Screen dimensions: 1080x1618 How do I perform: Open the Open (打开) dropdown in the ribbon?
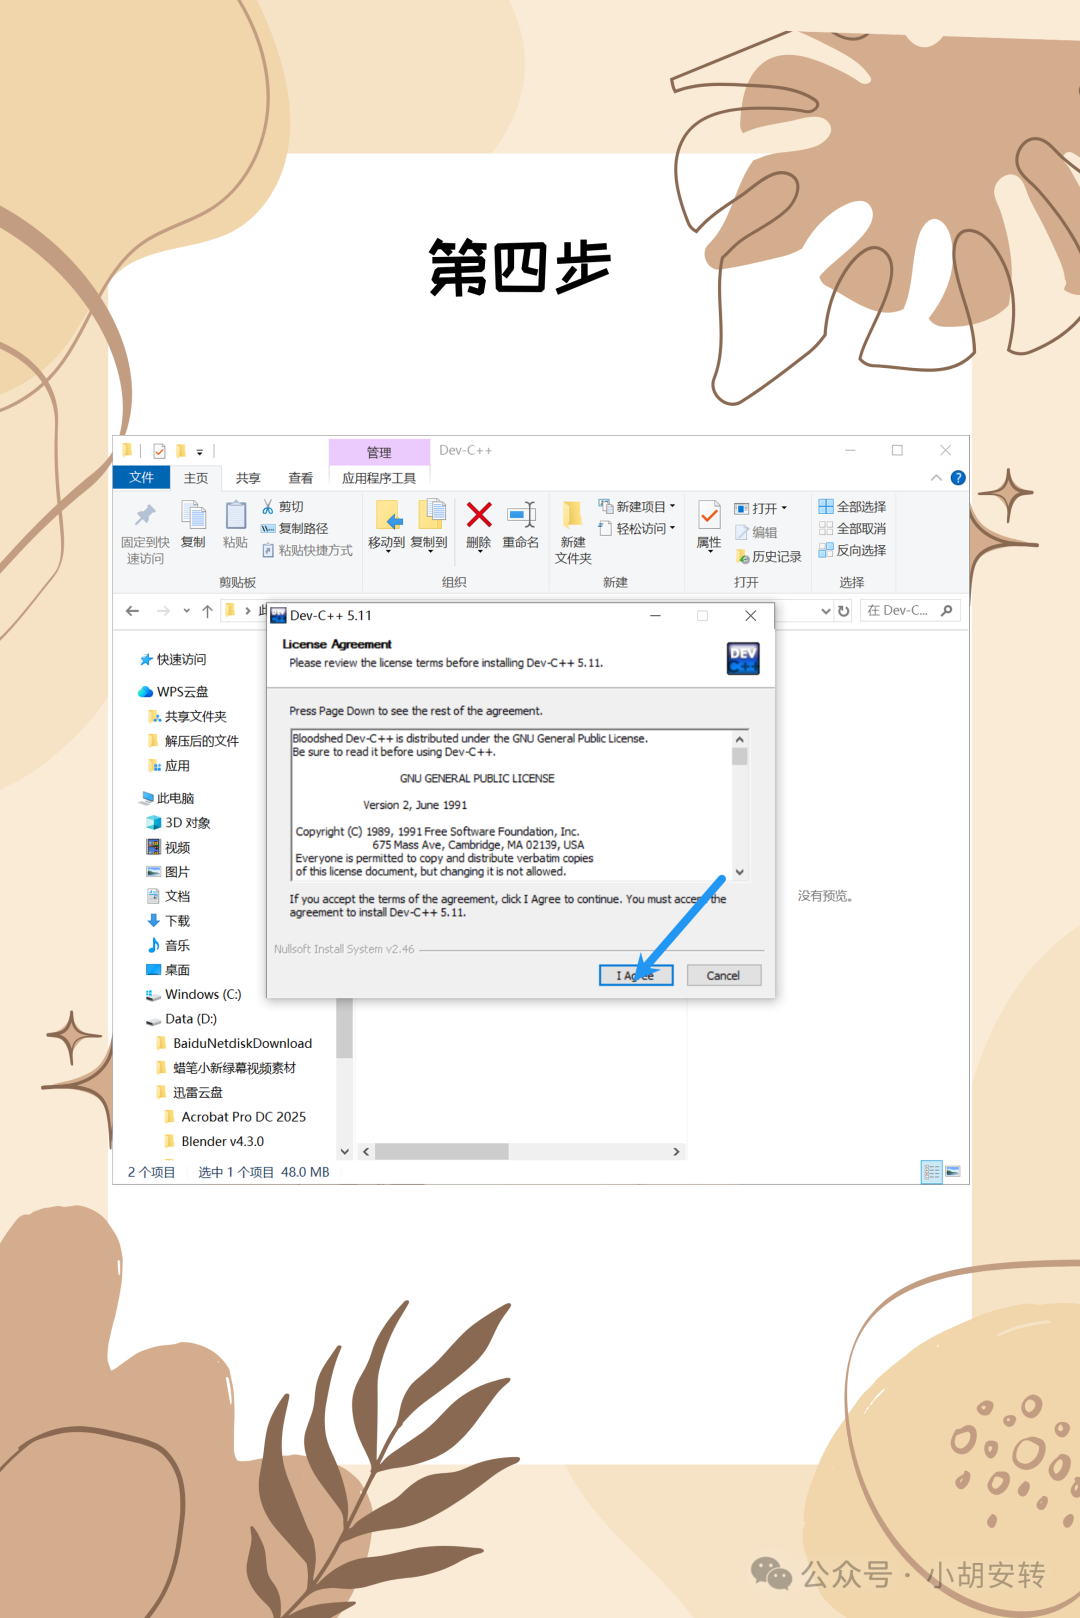(x=761, y=509)
